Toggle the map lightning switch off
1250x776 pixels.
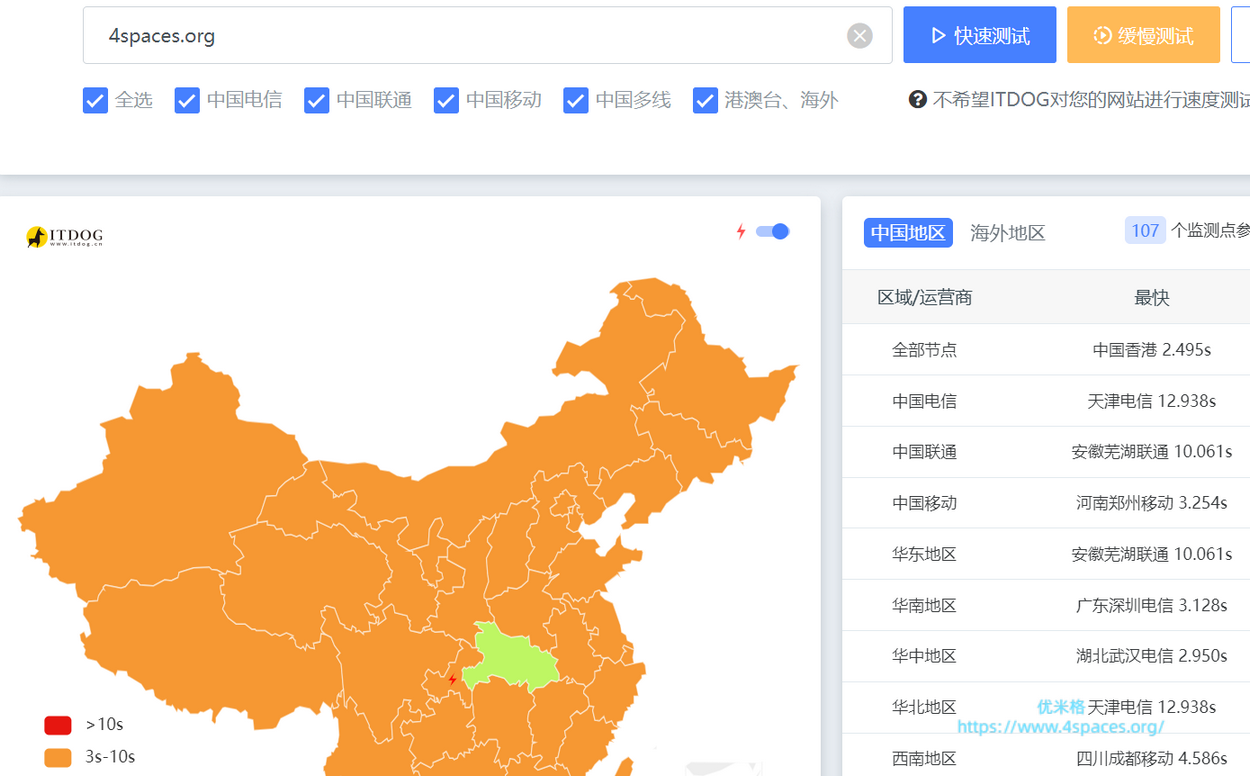pos(772,232)
